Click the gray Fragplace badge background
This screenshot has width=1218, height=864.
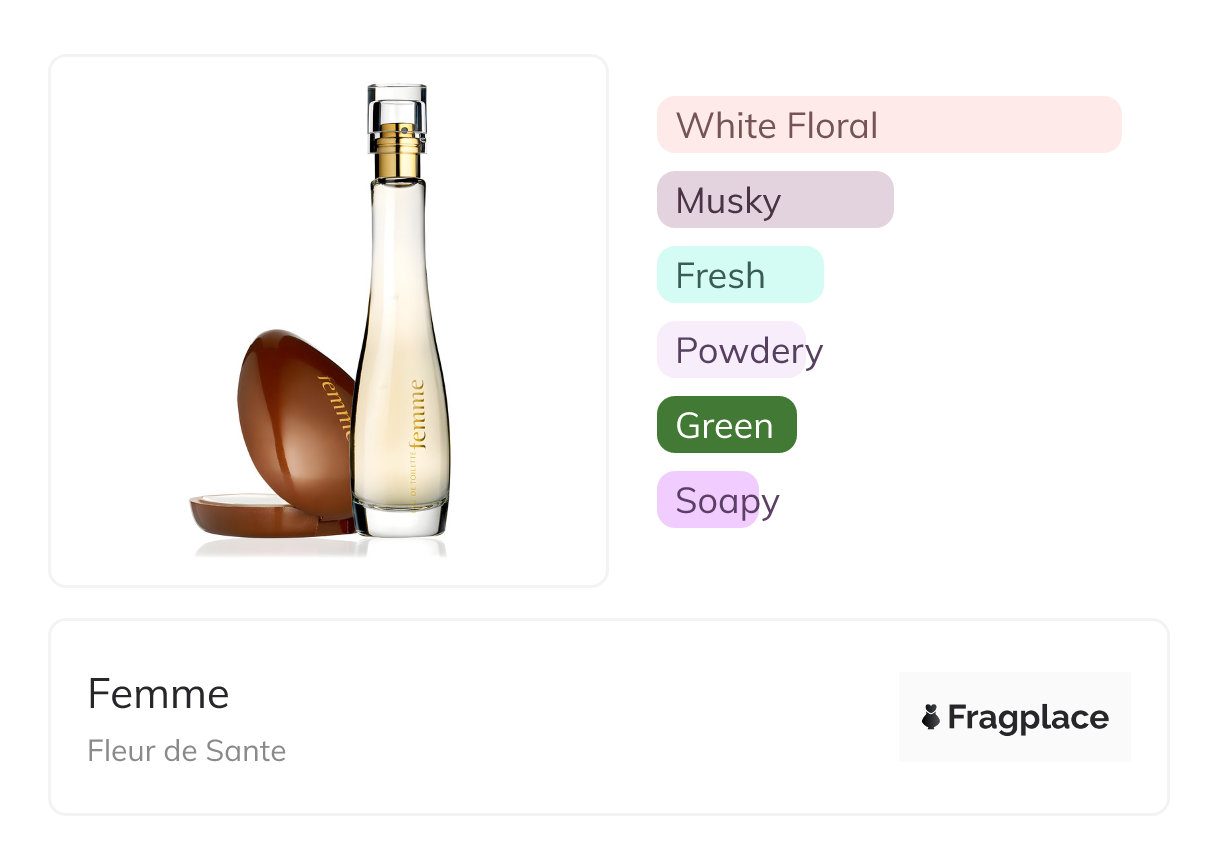[x=1015, y=717]
